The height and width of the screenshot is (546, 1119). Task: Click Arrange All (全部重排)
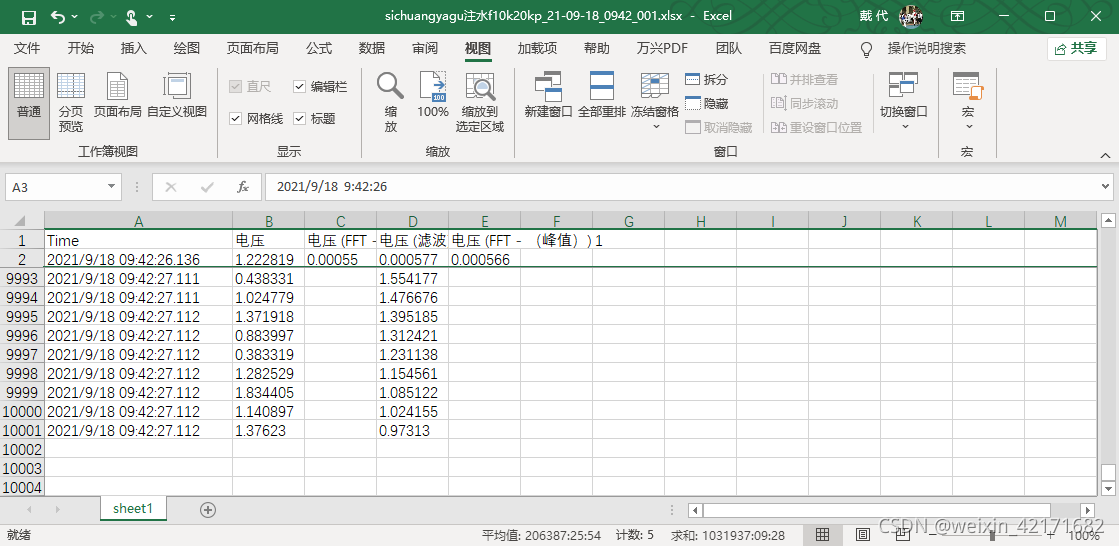click(602, 96)
